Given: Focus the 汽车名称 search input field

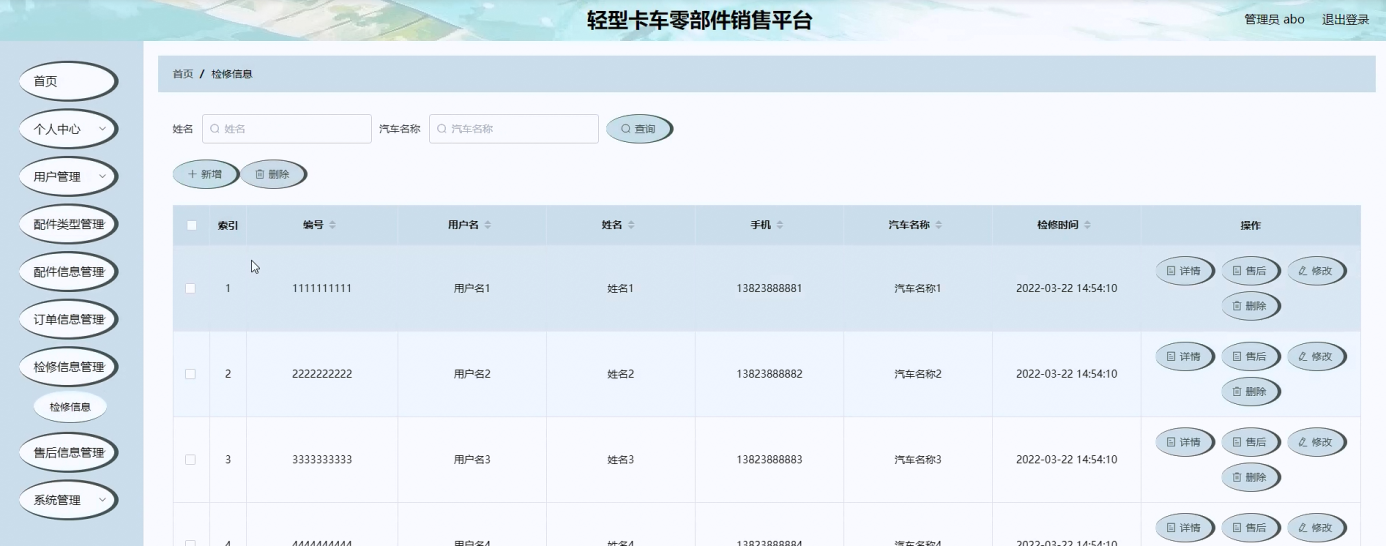Looking at the screenshot, I should point(514,129).
